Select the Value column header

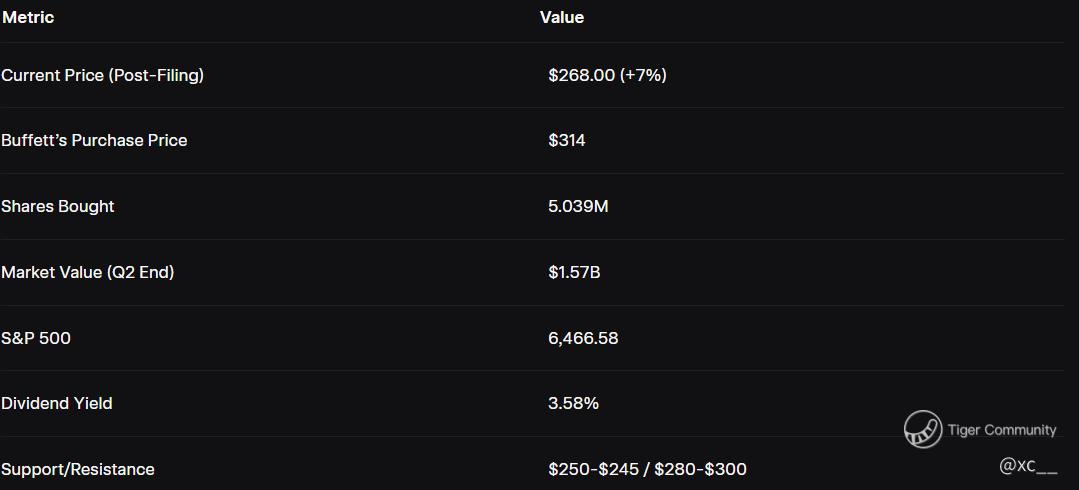562,17
